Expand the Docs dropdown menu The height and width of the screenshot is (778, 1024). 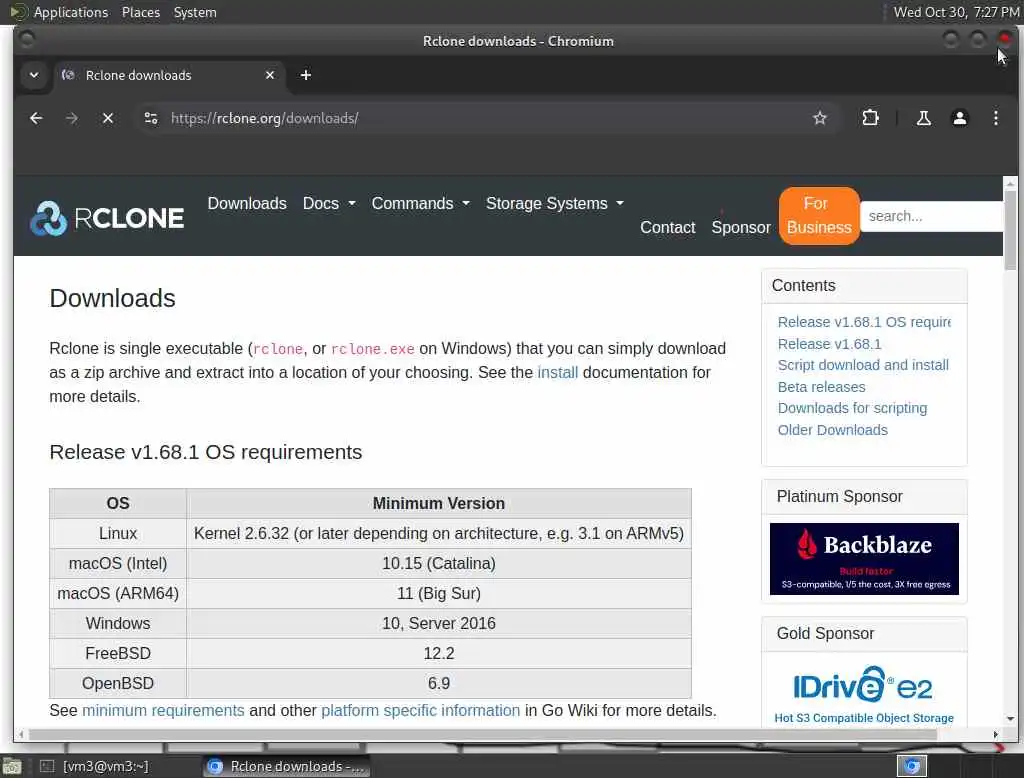tap(329, 204)
